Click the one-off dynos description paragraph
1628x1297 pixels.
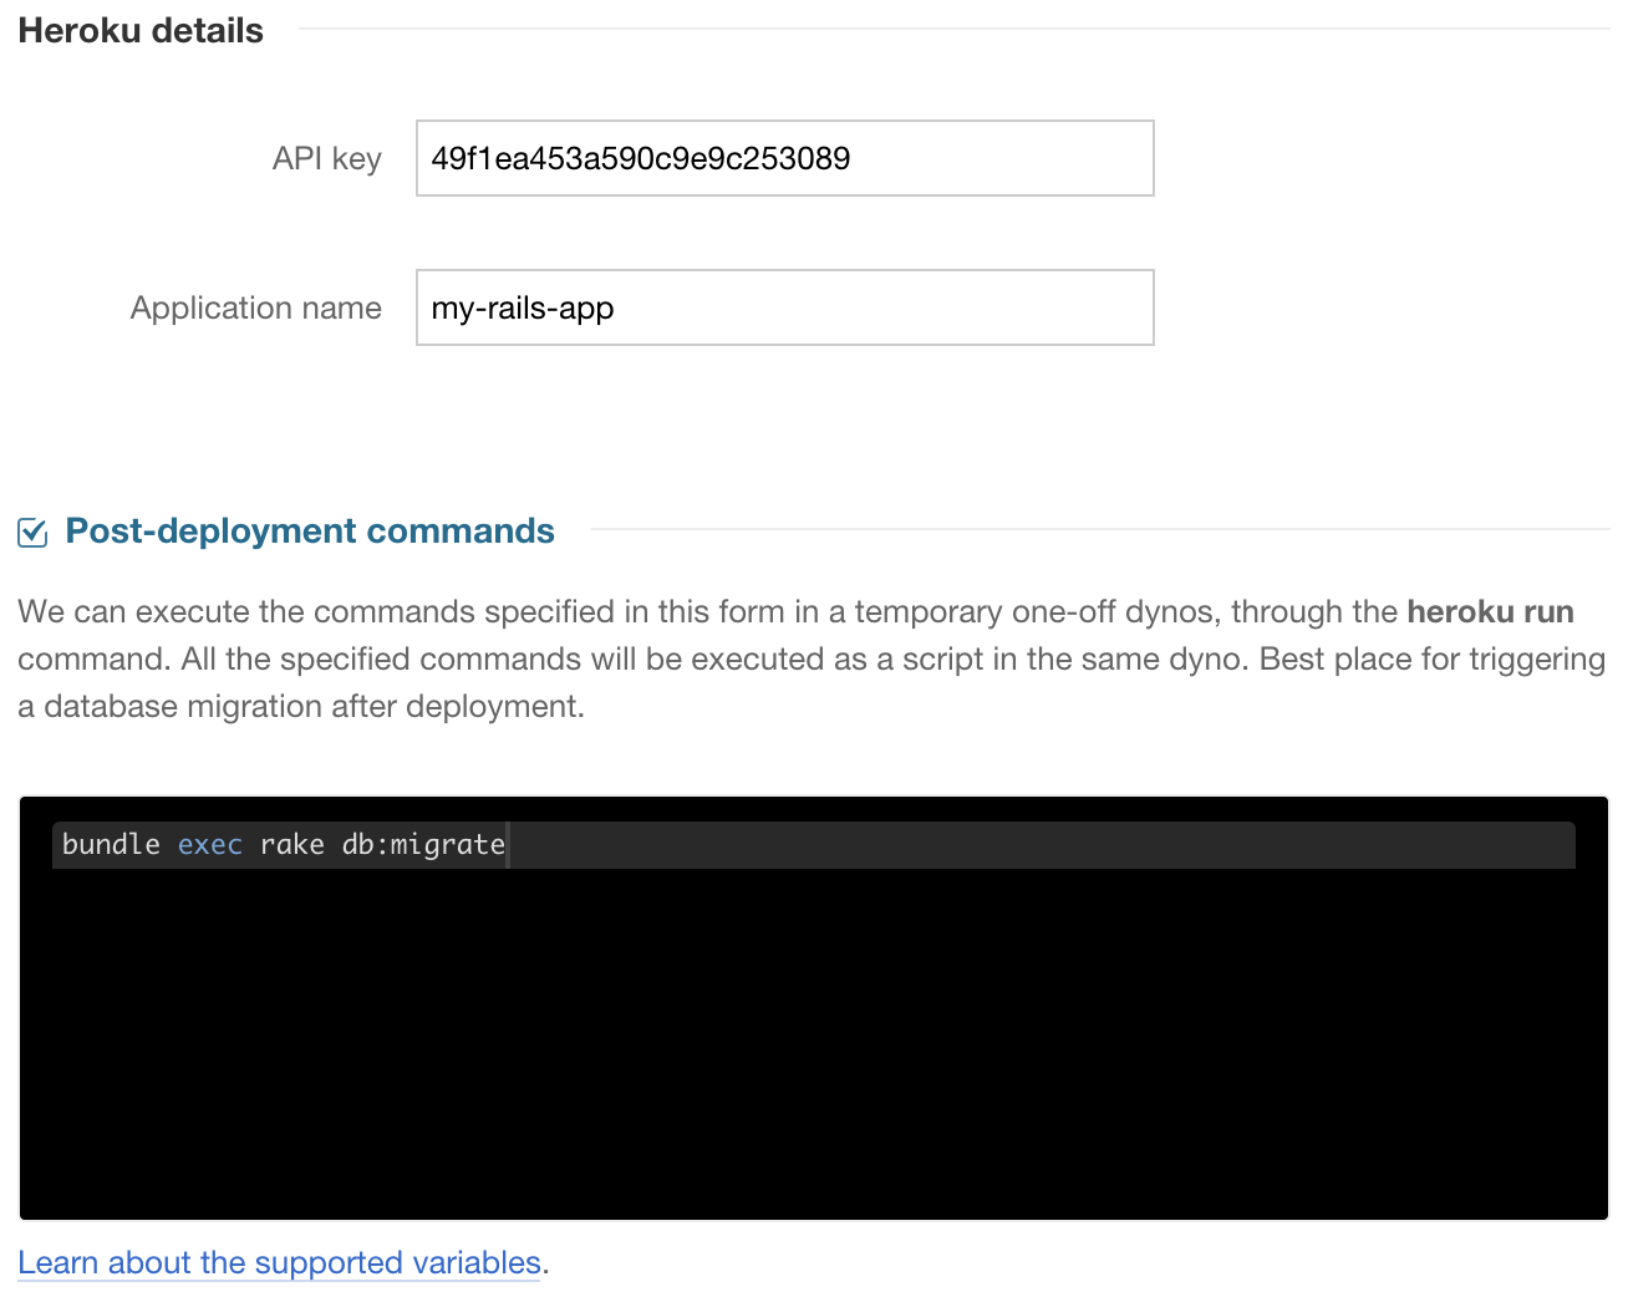coord(700,611)
